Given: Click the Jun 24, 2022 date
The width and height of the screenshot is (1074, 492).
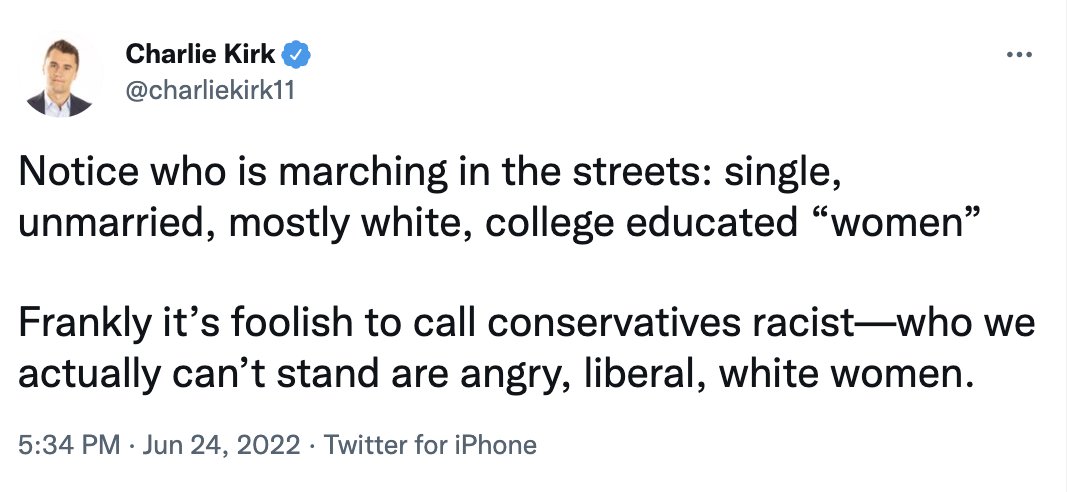Looking at the screenshot, I should pos(221,445).
